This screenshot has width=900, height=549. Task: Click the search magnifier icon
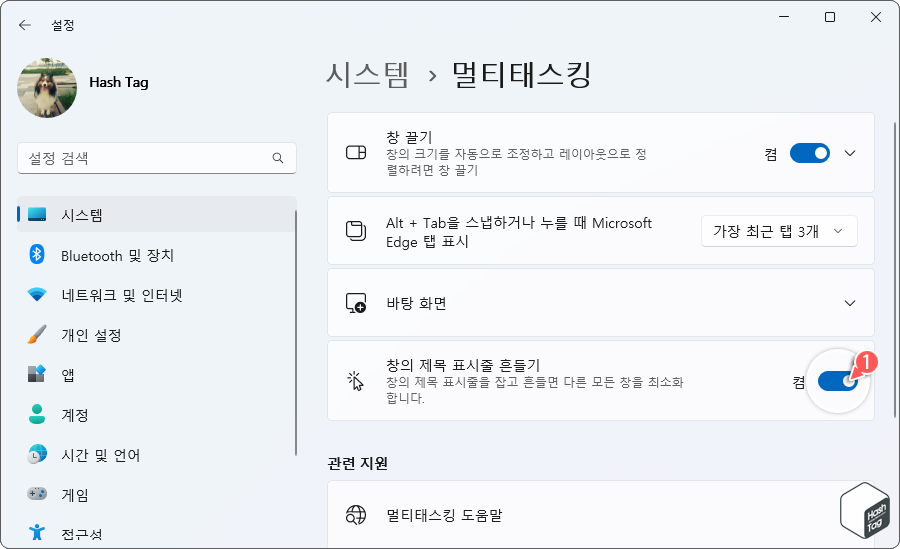[278, 158]
